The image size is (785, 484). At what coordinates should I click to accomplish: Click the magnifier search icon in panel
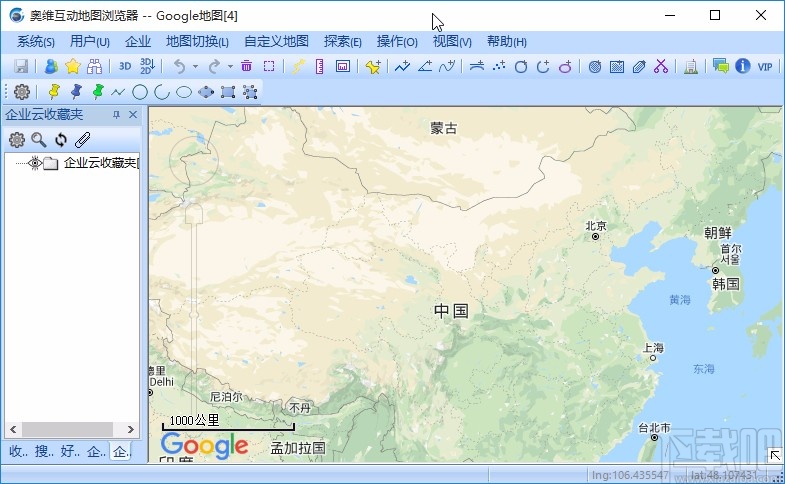(x=39, y=140)
